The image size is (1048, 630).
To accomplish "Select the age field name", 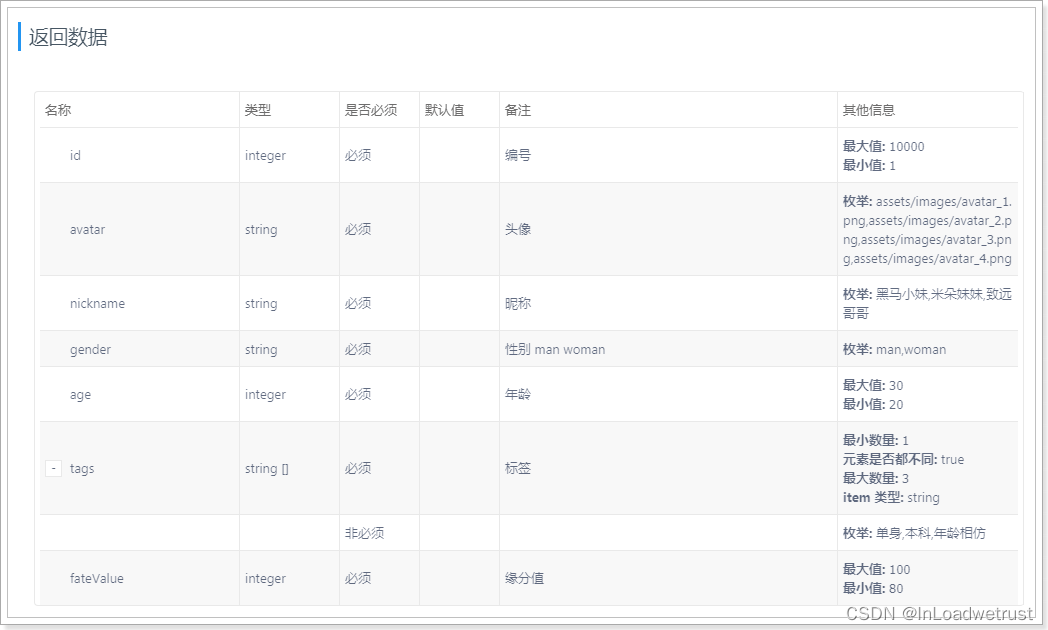I will coord(80,395).
